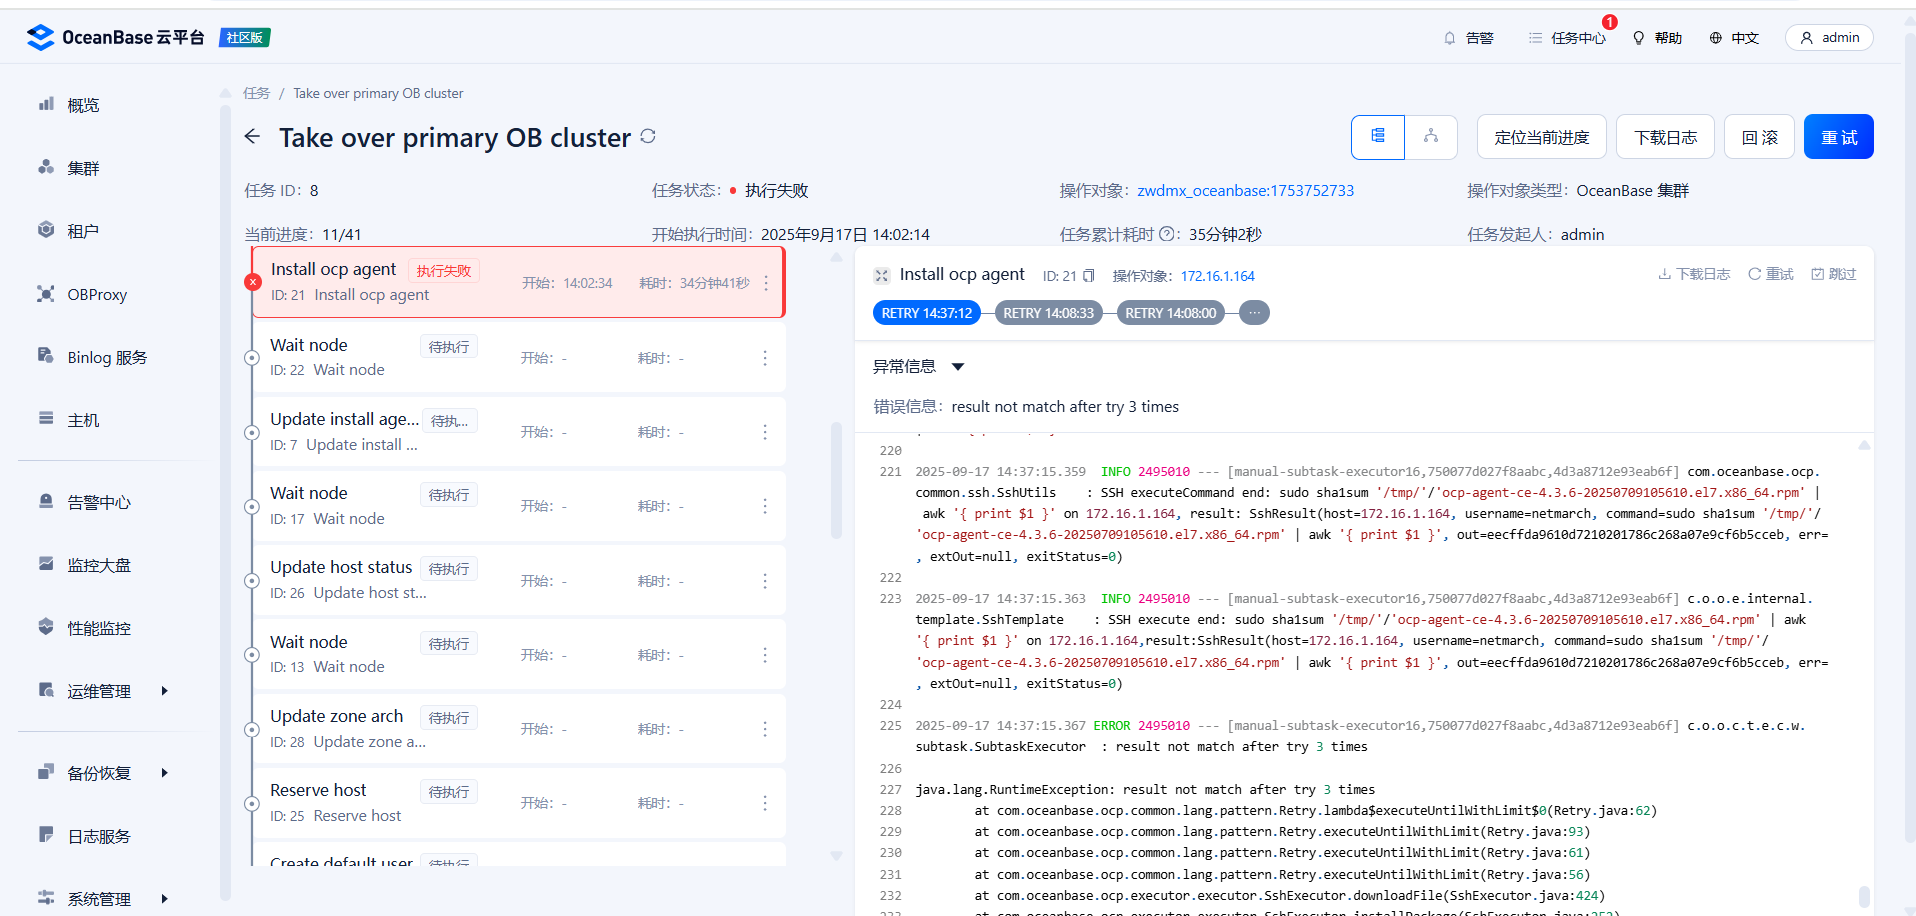Switch to flow graph view mode icon
Image resolution: width=1916 pixels, height=916 pixels.
point(1431,137)
